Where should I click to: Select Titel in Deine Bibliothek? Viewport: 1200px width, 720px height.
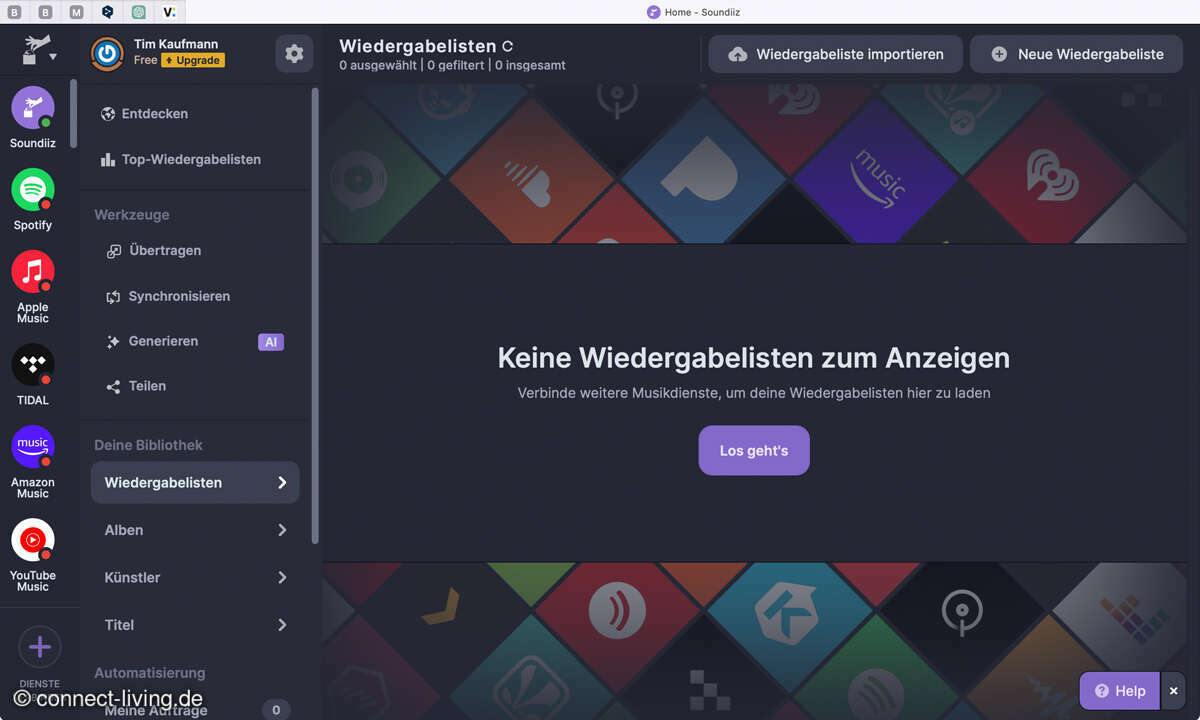coord(195,625)
